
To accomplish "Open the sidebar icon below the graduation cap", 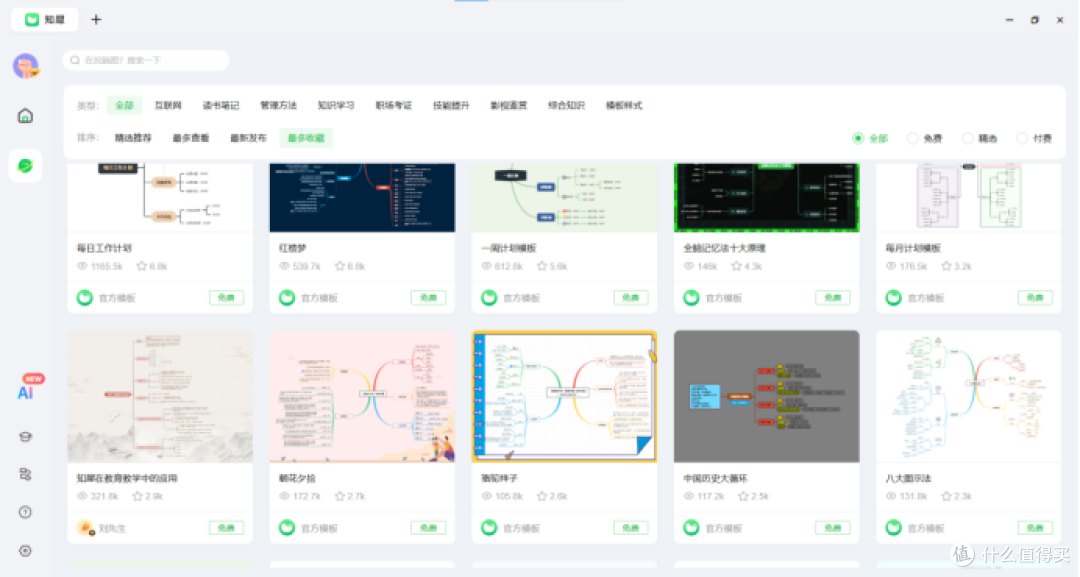I will point(25,474).
